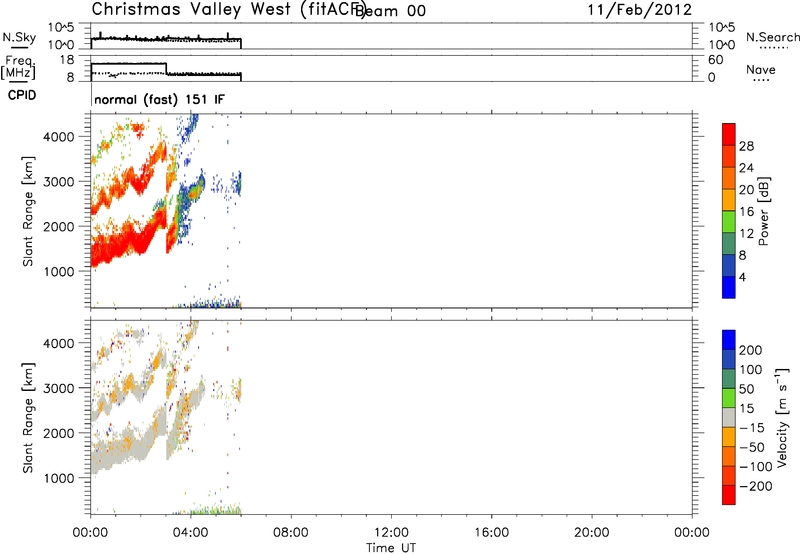Click the '12:00' time axis label
800x554 pixels.
[391, 533]
